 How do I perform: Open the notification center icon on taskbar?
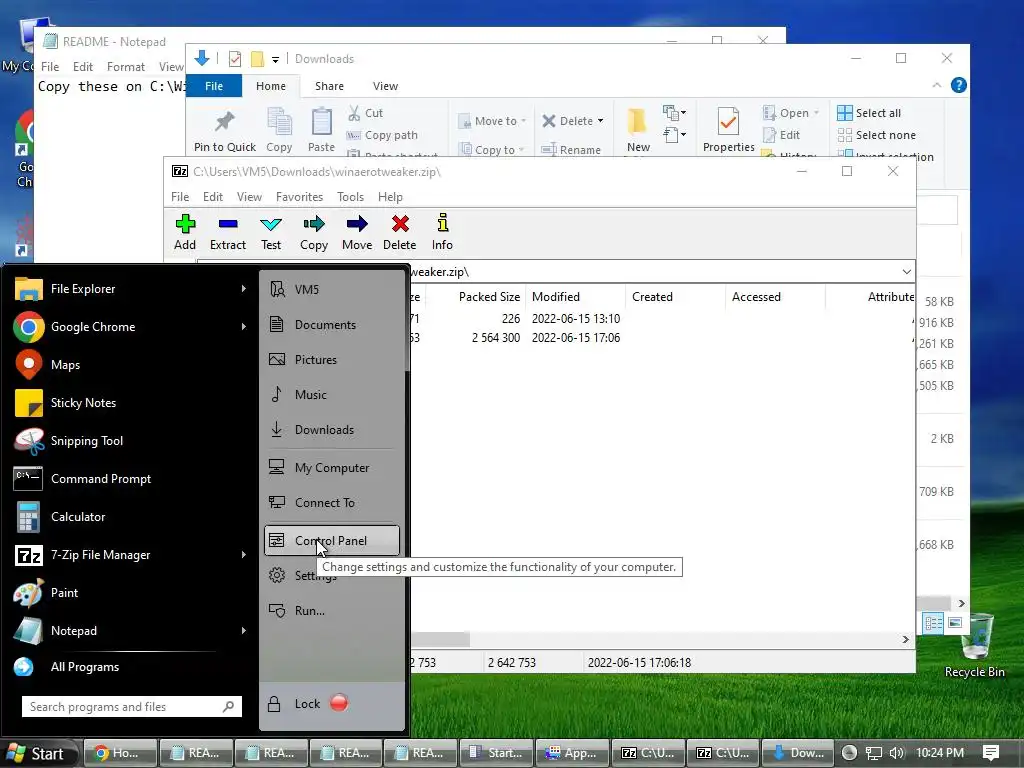click(991, 753)
